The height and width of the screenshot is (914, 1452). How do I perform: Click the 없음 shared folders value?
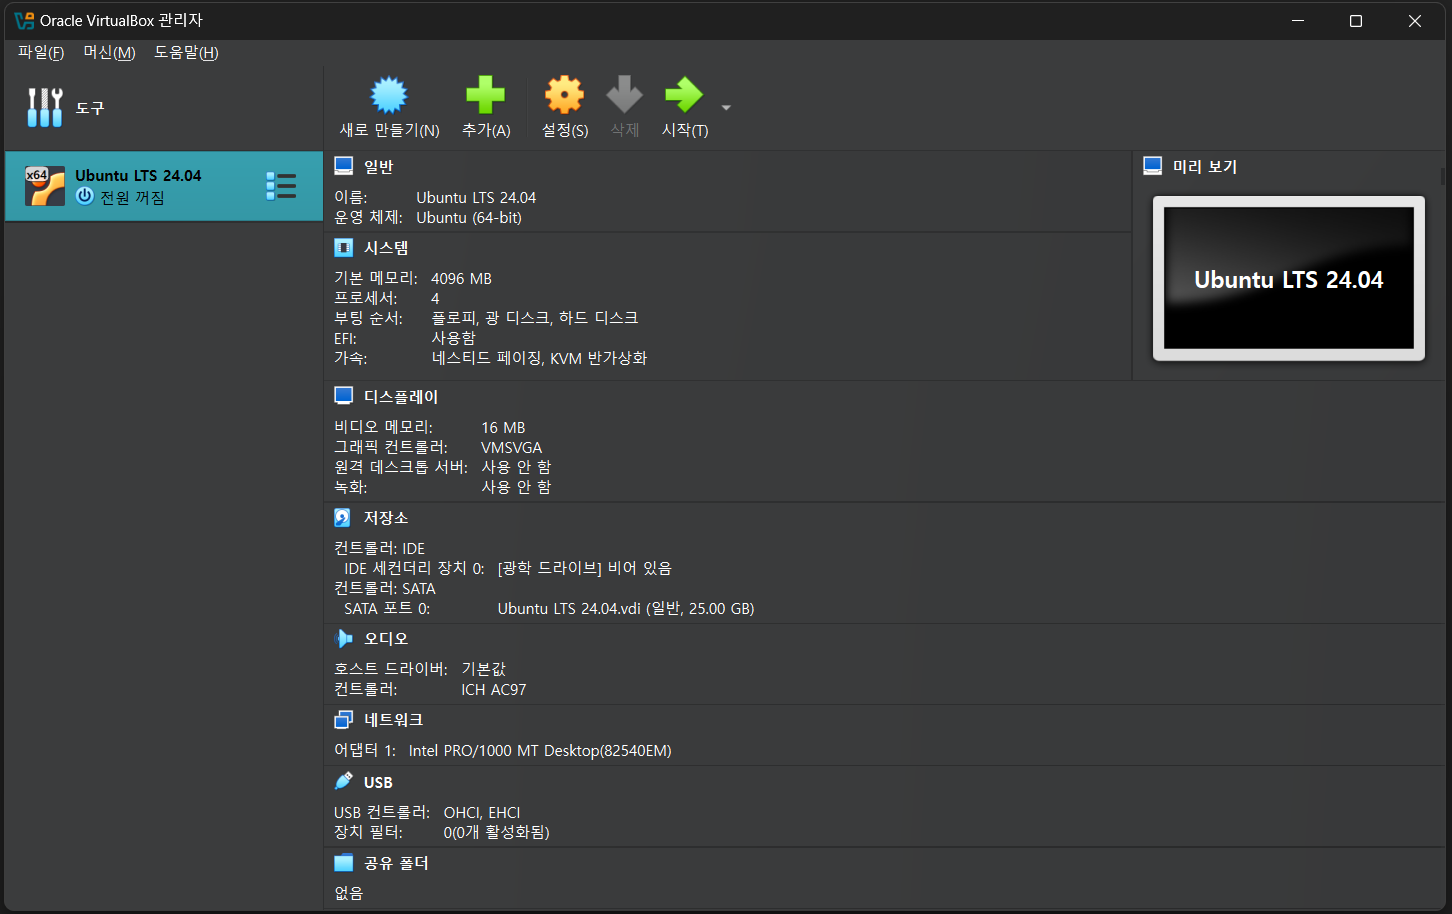pyautogui.click(x=349, y=893)
